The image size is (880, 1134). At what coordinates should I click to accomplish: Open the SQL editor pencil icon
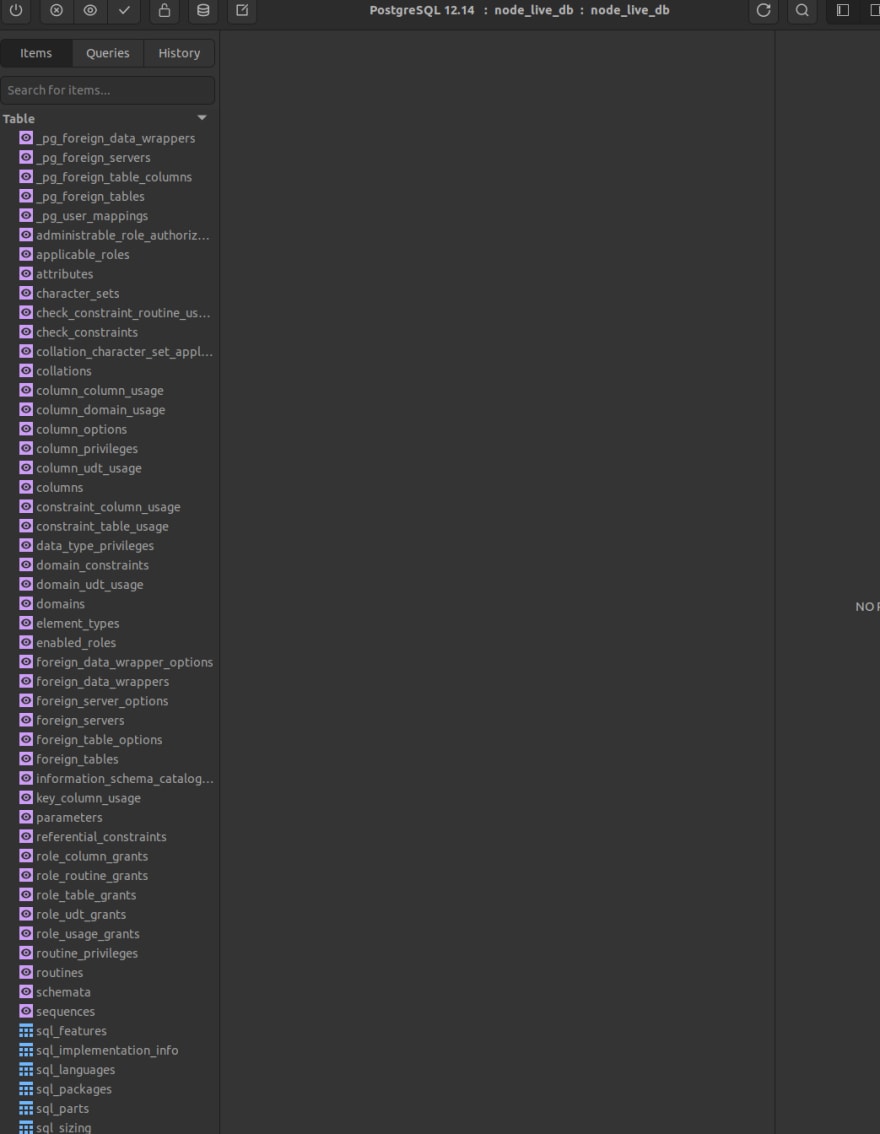[242, 10]
